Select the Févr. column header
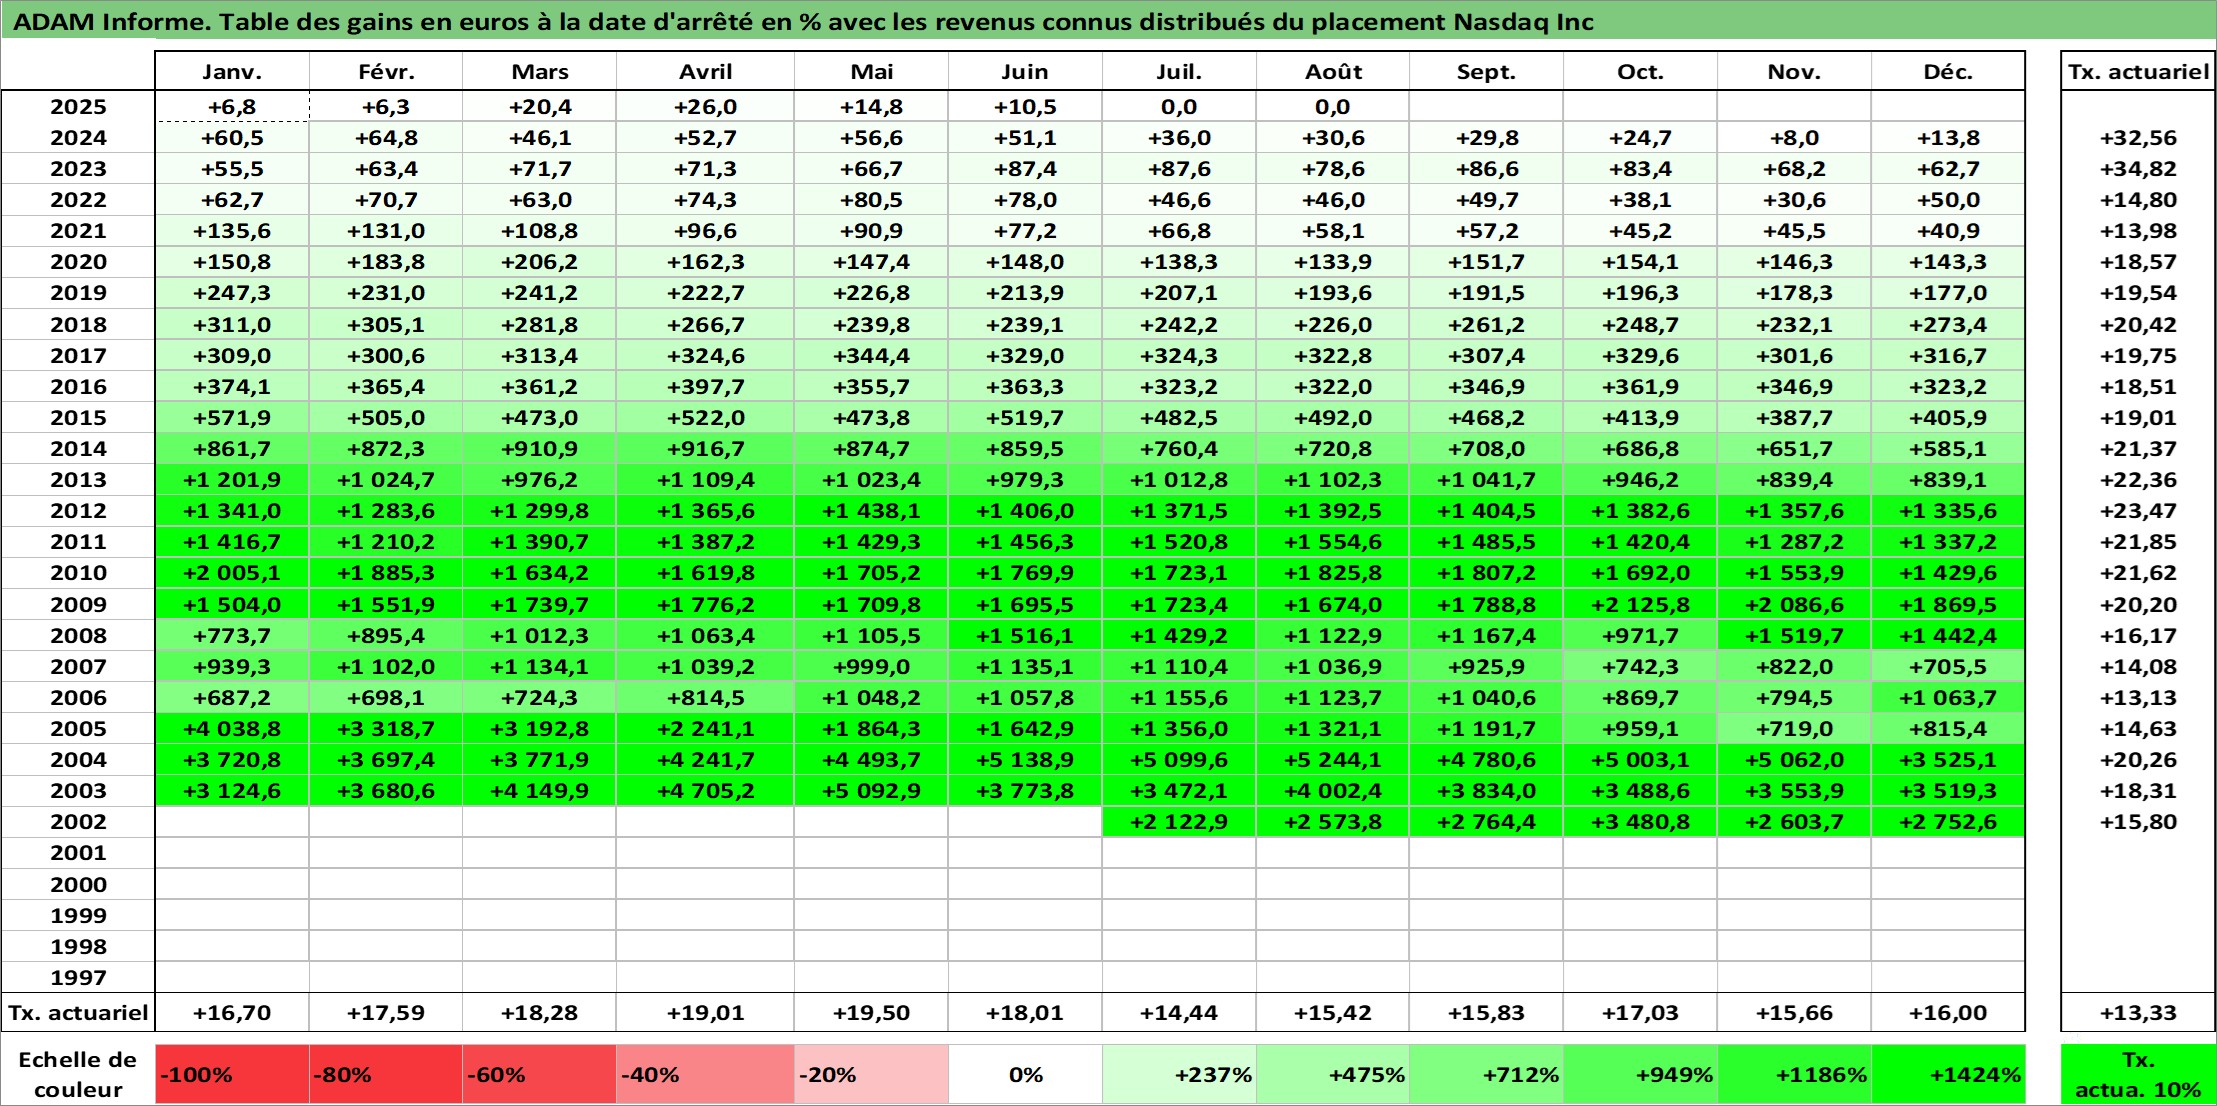 (386, 71)
